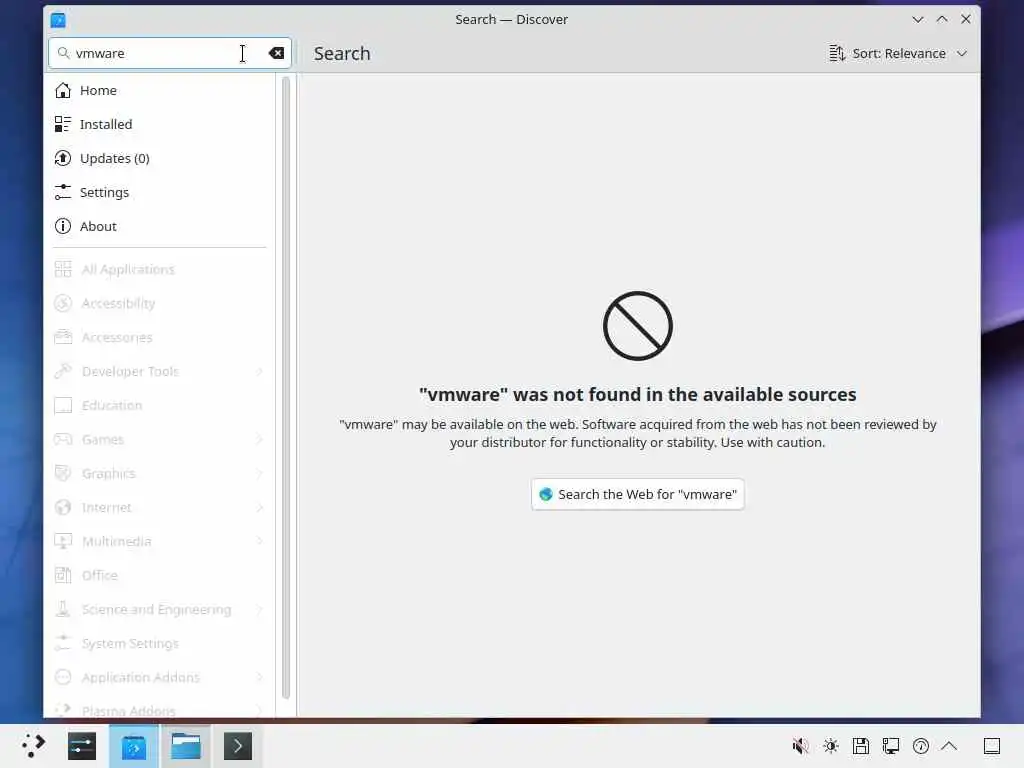Click the sort order icon

[837, 53]
